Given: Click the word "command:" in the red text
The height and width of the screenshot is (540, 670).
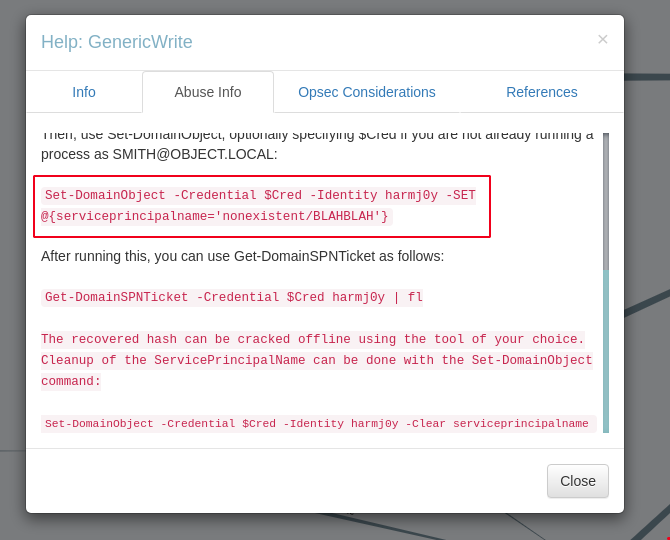Looking at the screenshot, I should click(71, 381).
